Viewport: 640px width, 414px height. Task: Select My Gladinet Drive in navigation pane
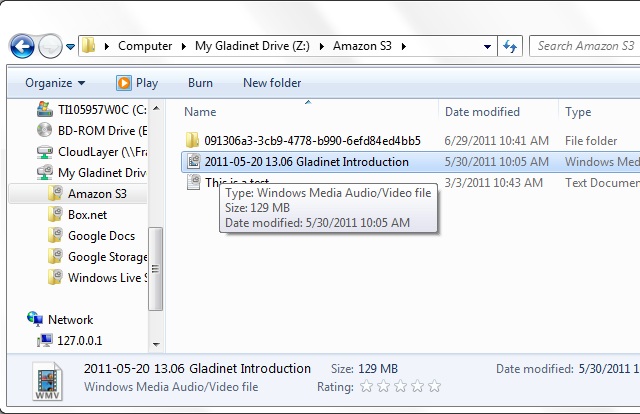(102, 173)
